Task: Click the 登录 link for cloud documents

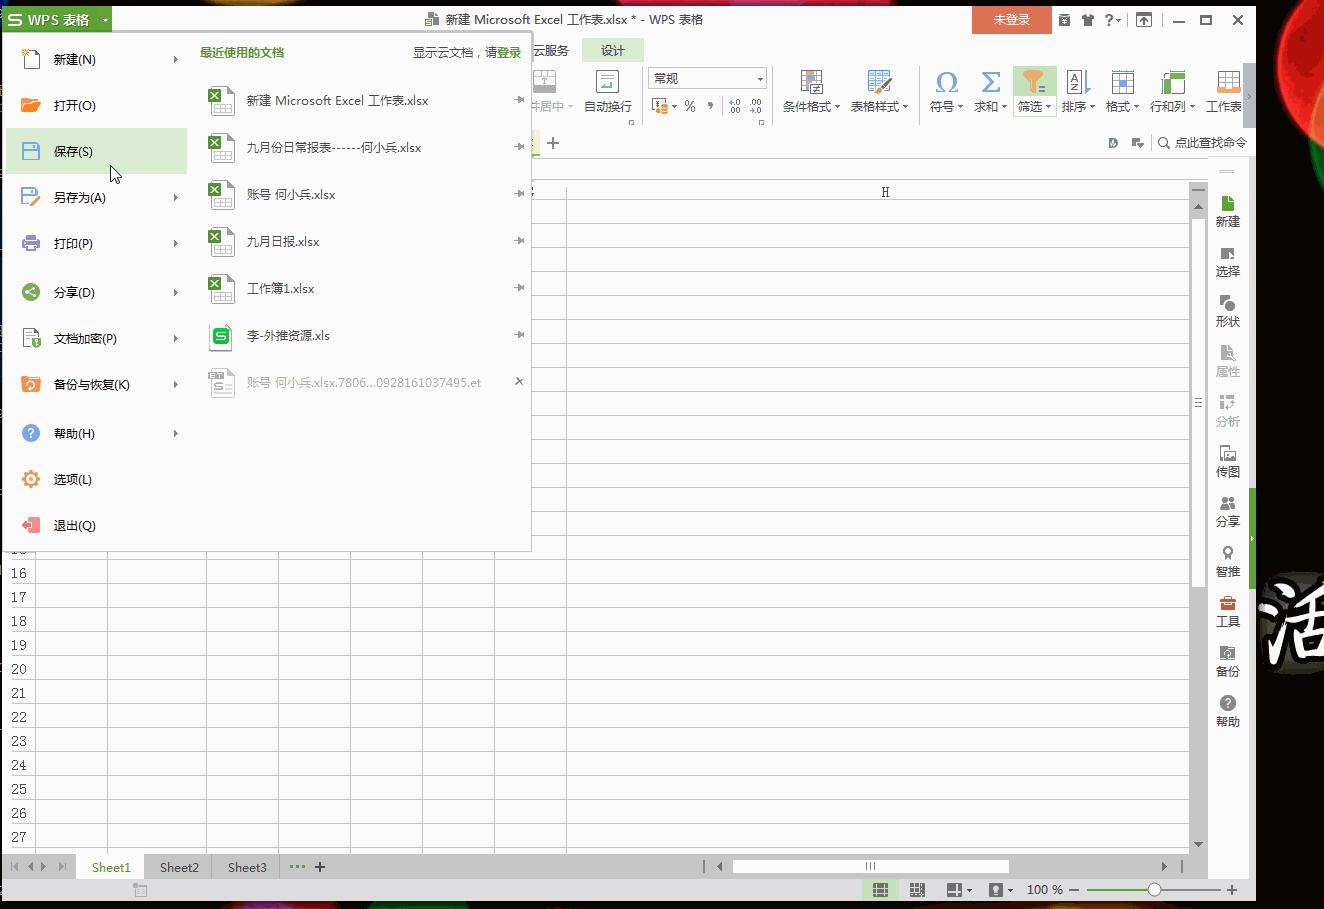Action: tap(509, 53)
